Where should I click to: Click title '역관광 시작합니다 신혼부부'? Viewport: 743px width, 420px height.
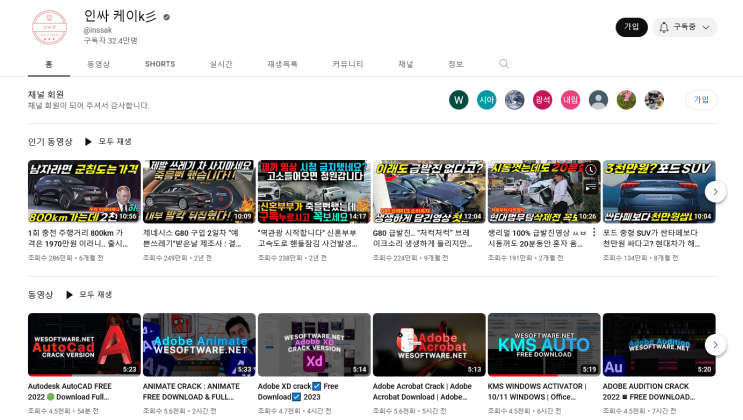[307, 238]
